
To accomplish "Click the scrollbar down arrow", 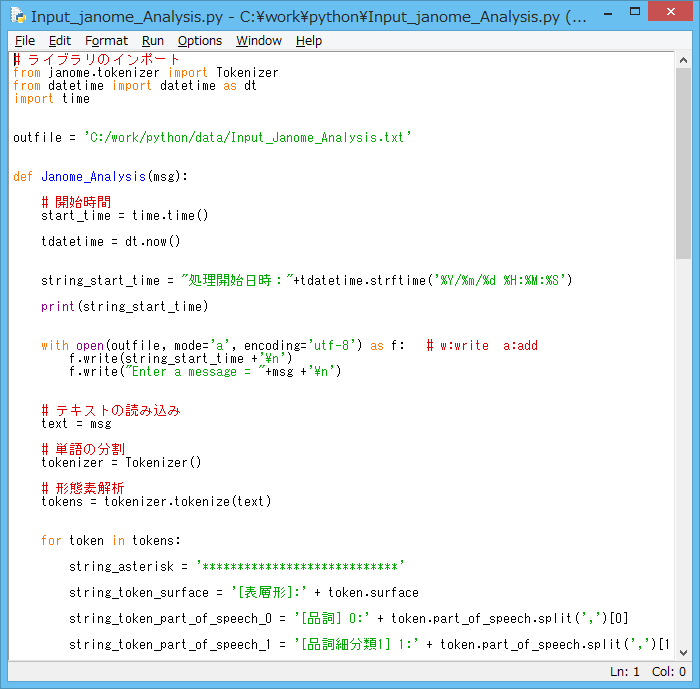I will pos(683,652).
